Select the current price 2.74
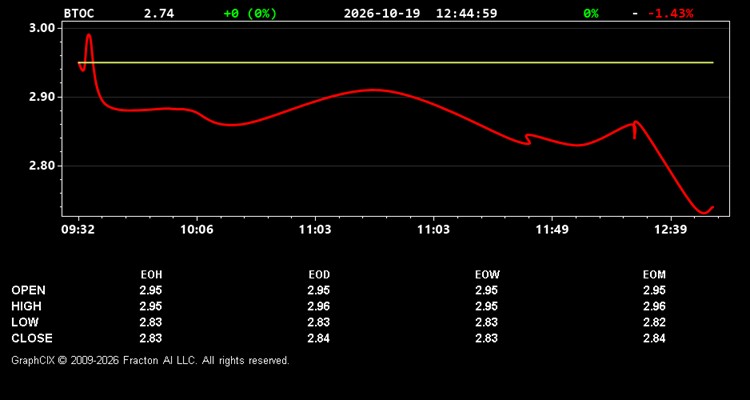The image size is (750, 400). 159,13
